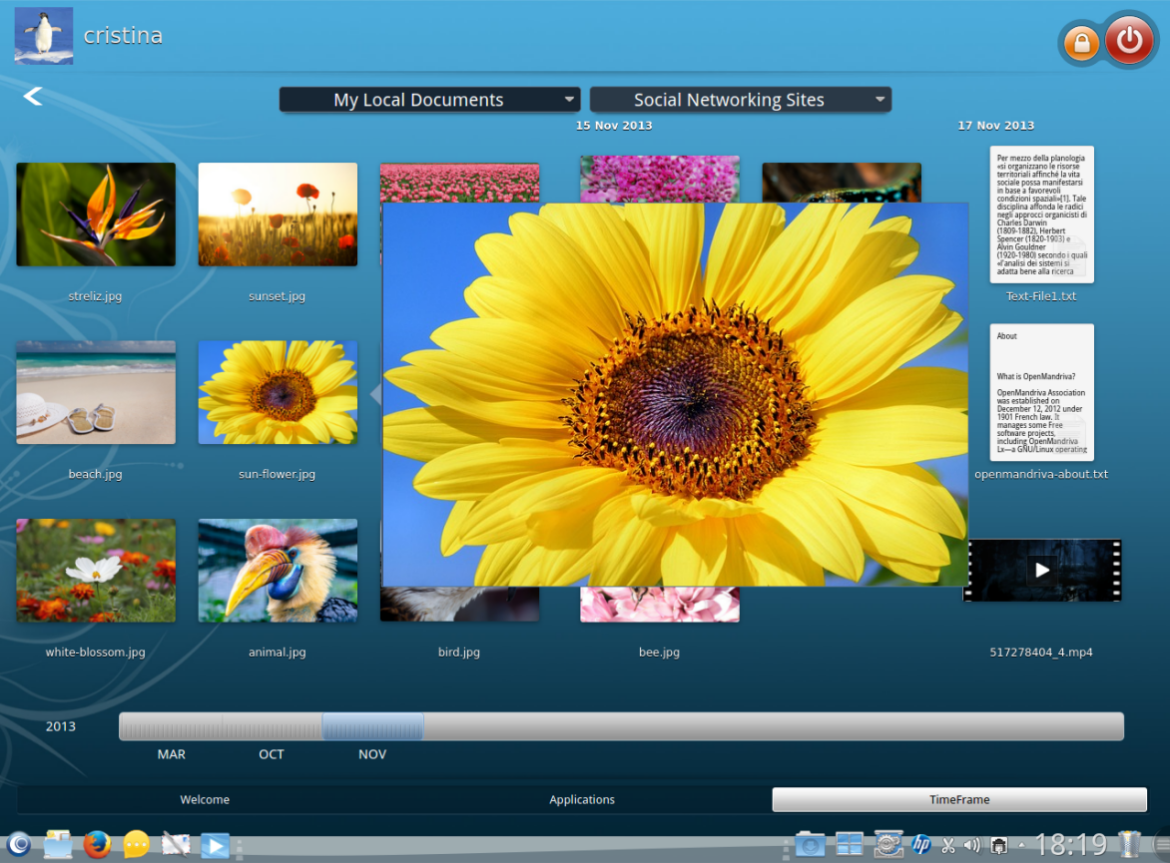1170x863 pixels.
Task: Open the Social Networking Sites dropdown
Action: point(740,100)
